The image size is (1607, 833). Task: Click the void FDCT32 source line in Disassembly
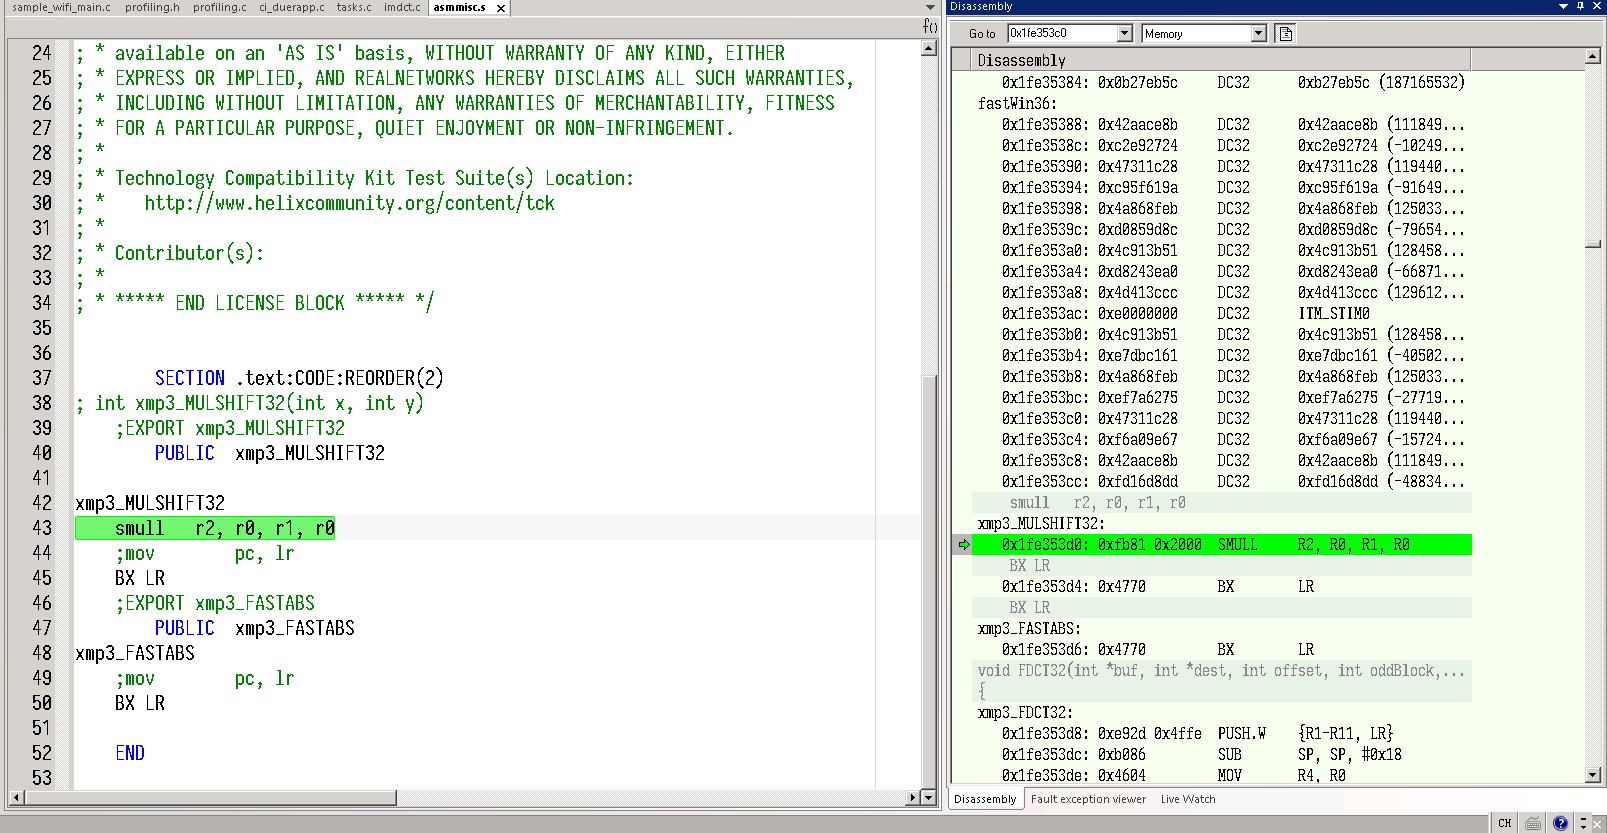pos(1221,671)
